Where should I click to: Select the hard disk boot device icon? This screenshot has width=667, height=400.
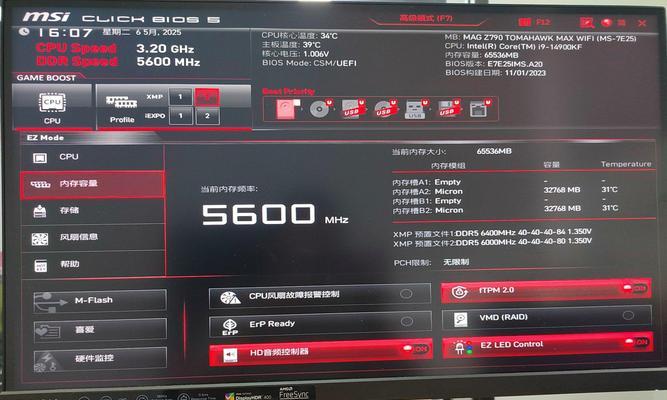click(x=288, y=109)
